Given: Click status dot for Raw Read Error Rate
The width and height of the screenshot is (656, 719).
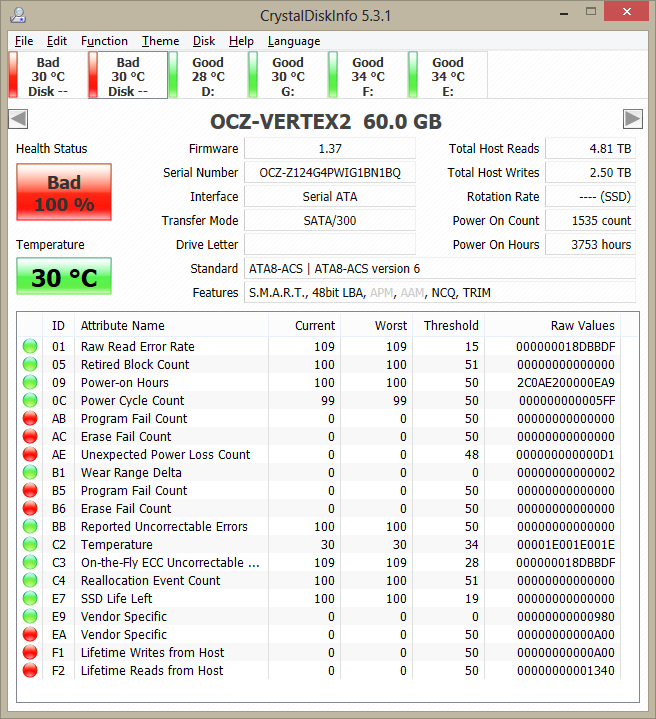Looking at the screenshot, I should tap(30, 346).
